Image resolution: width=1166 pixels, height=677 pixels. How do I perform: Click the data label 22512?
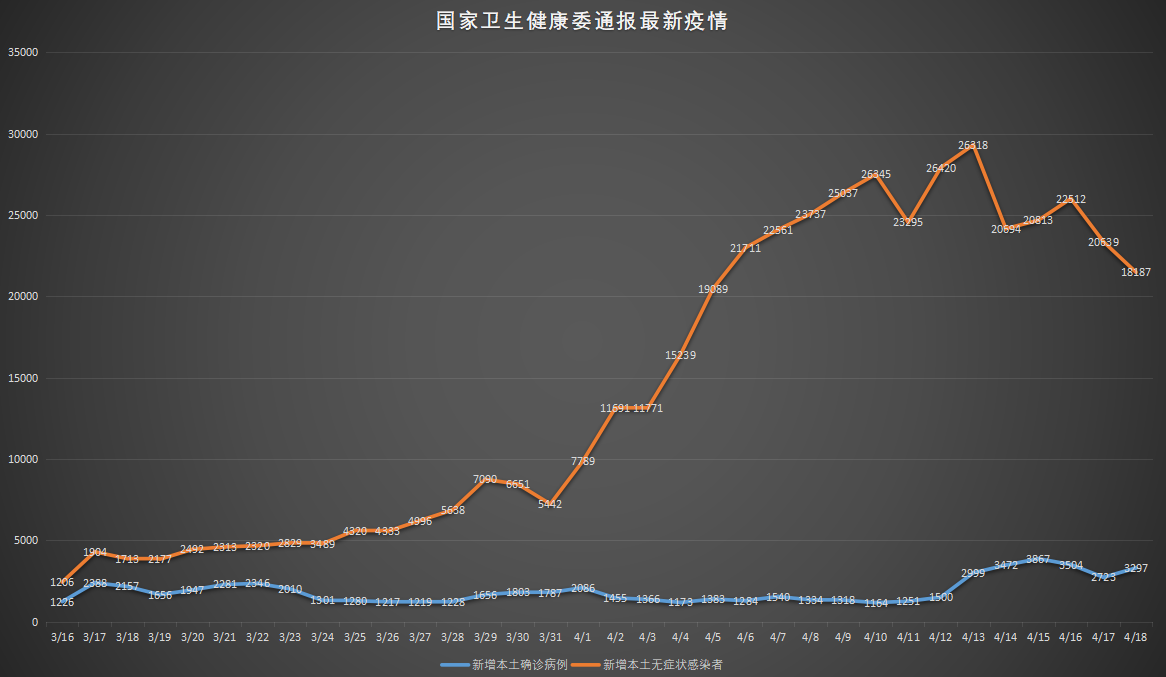pyautogui.click(x=1071, y=199)
